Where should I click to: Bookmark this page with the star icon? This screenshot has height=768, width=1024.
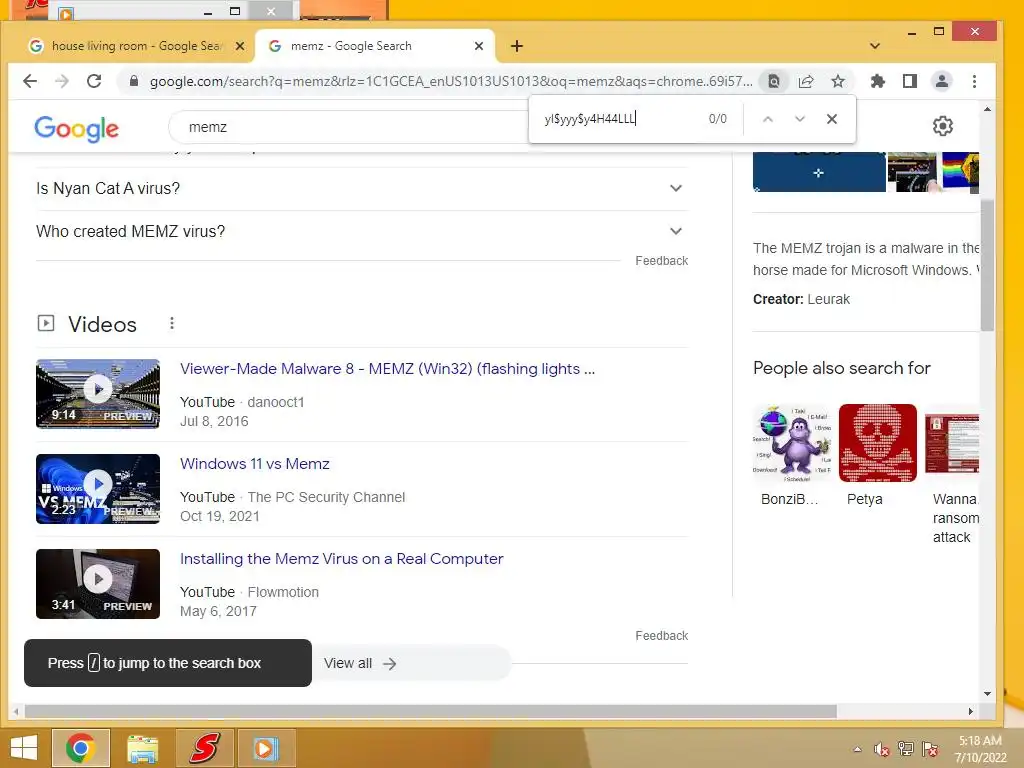click(838, 81)
